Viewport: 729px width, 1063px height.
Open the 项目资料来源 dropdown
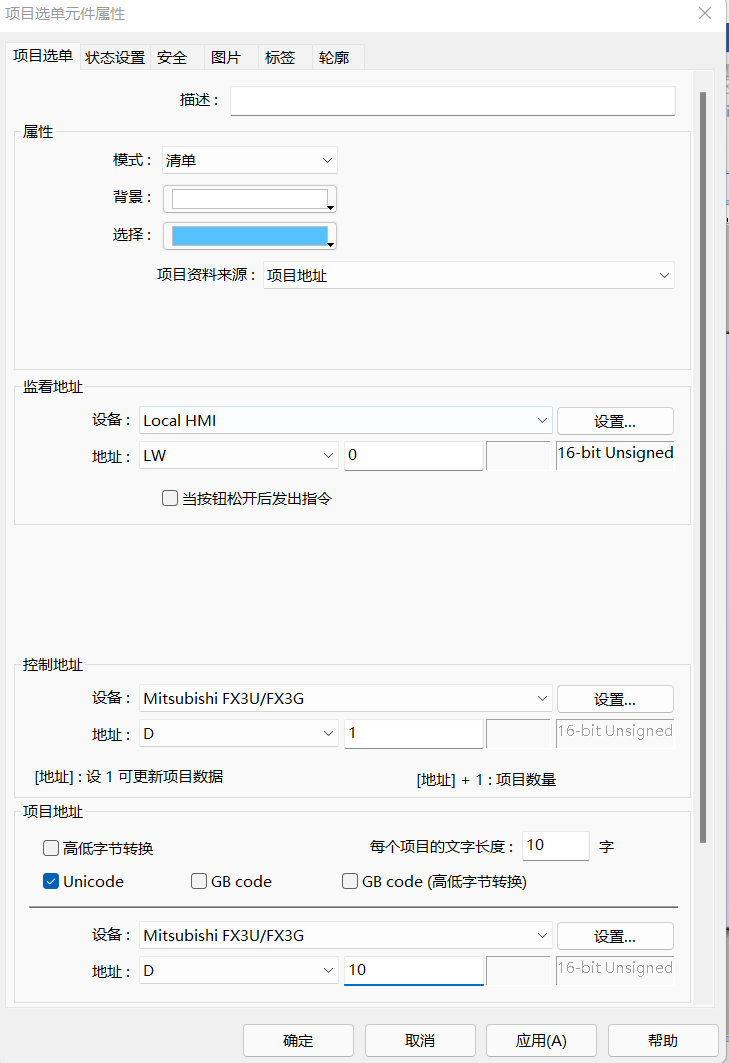[468, 275]
